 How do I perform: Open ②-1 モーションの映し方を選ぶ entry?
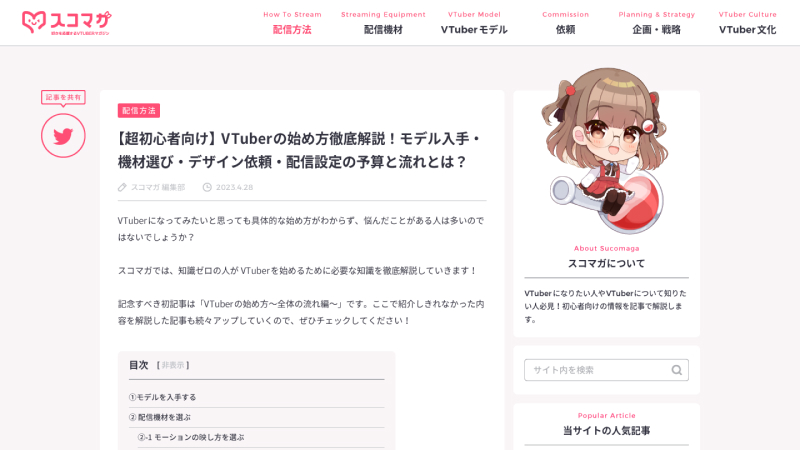click(191, 437)
